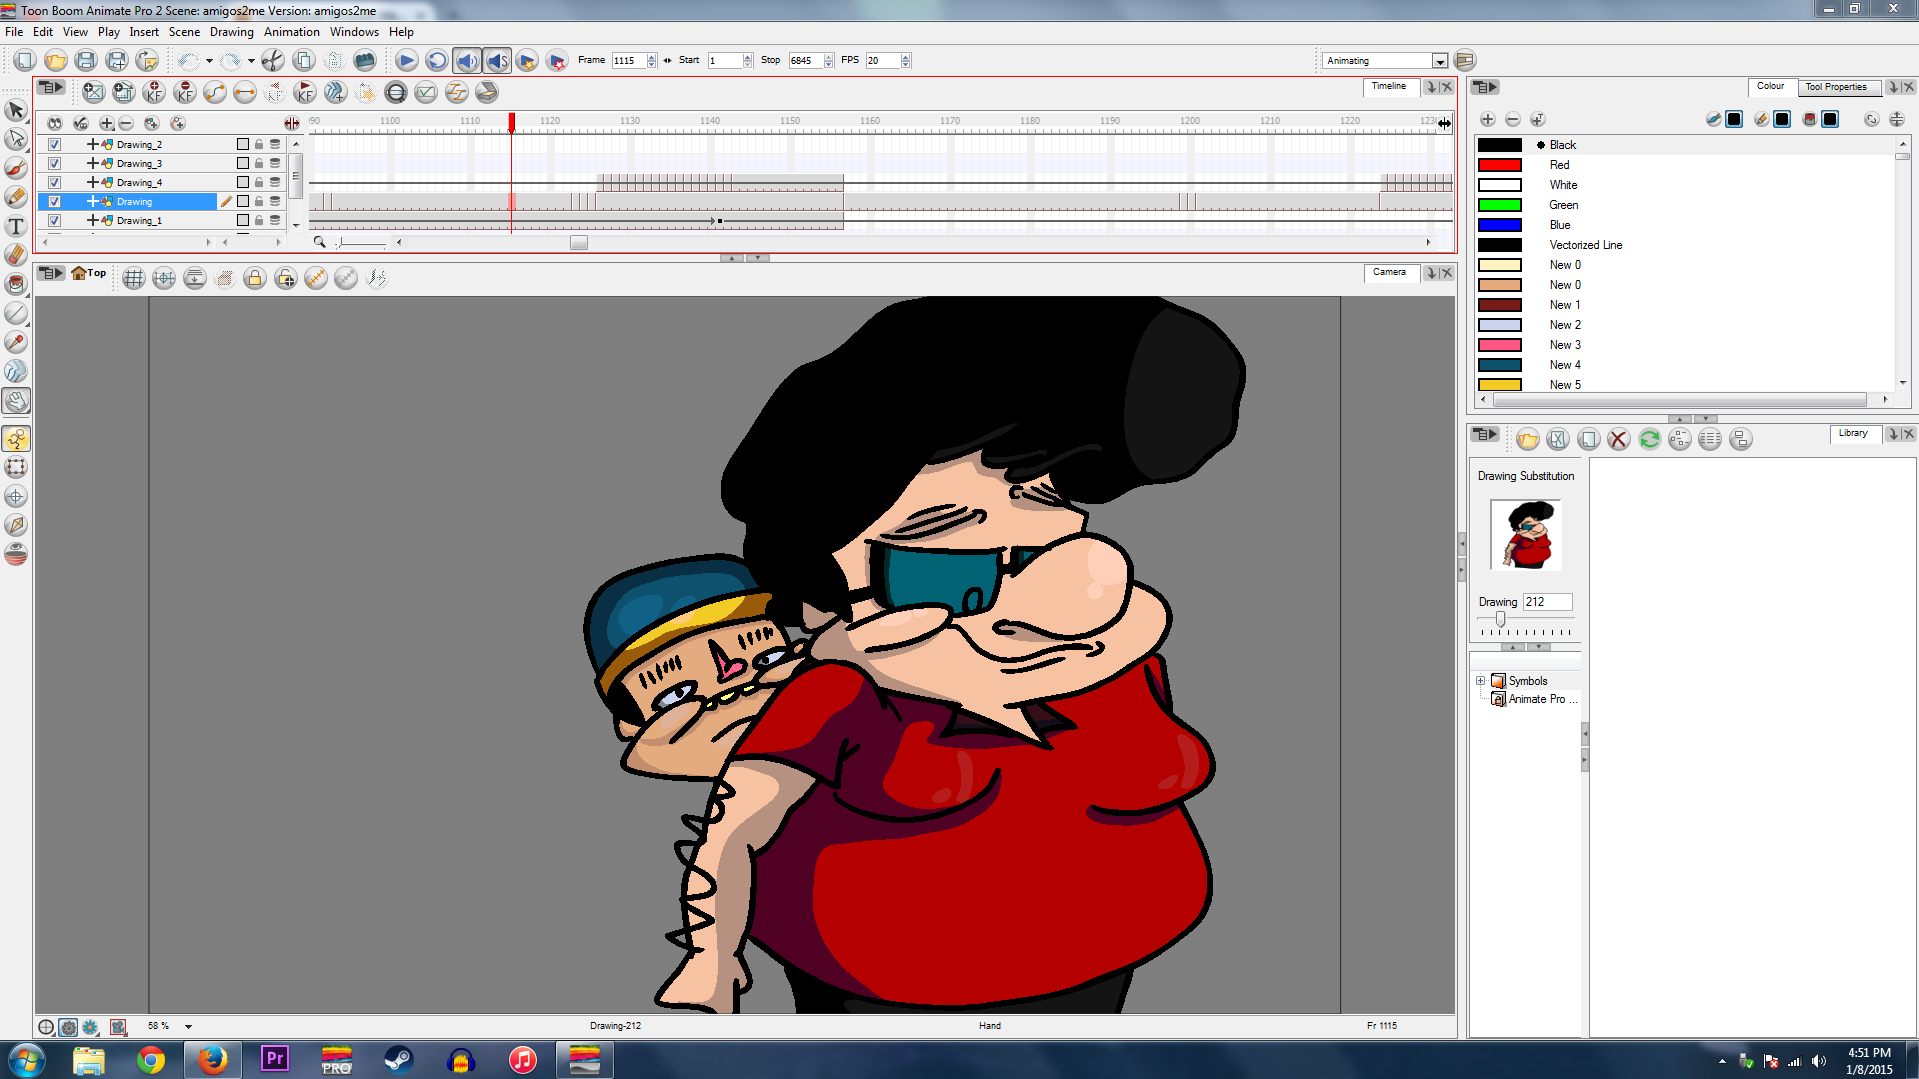Click the red X delete icon in Library
Image resolution: width=1919 pixels, height=1079 pixels.
(x=1618, y=439)
